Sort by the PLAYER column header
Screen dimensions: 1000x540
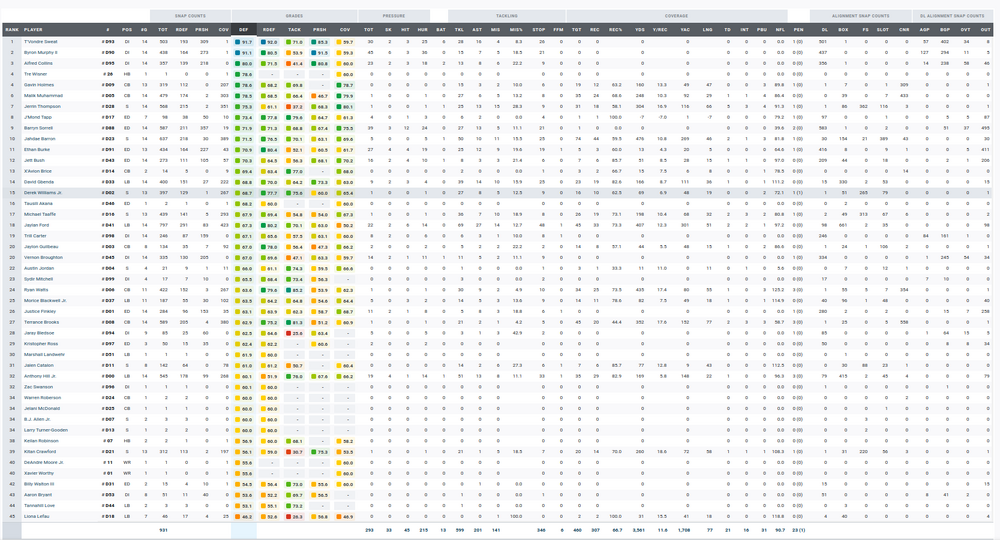[x=34, y=30]
